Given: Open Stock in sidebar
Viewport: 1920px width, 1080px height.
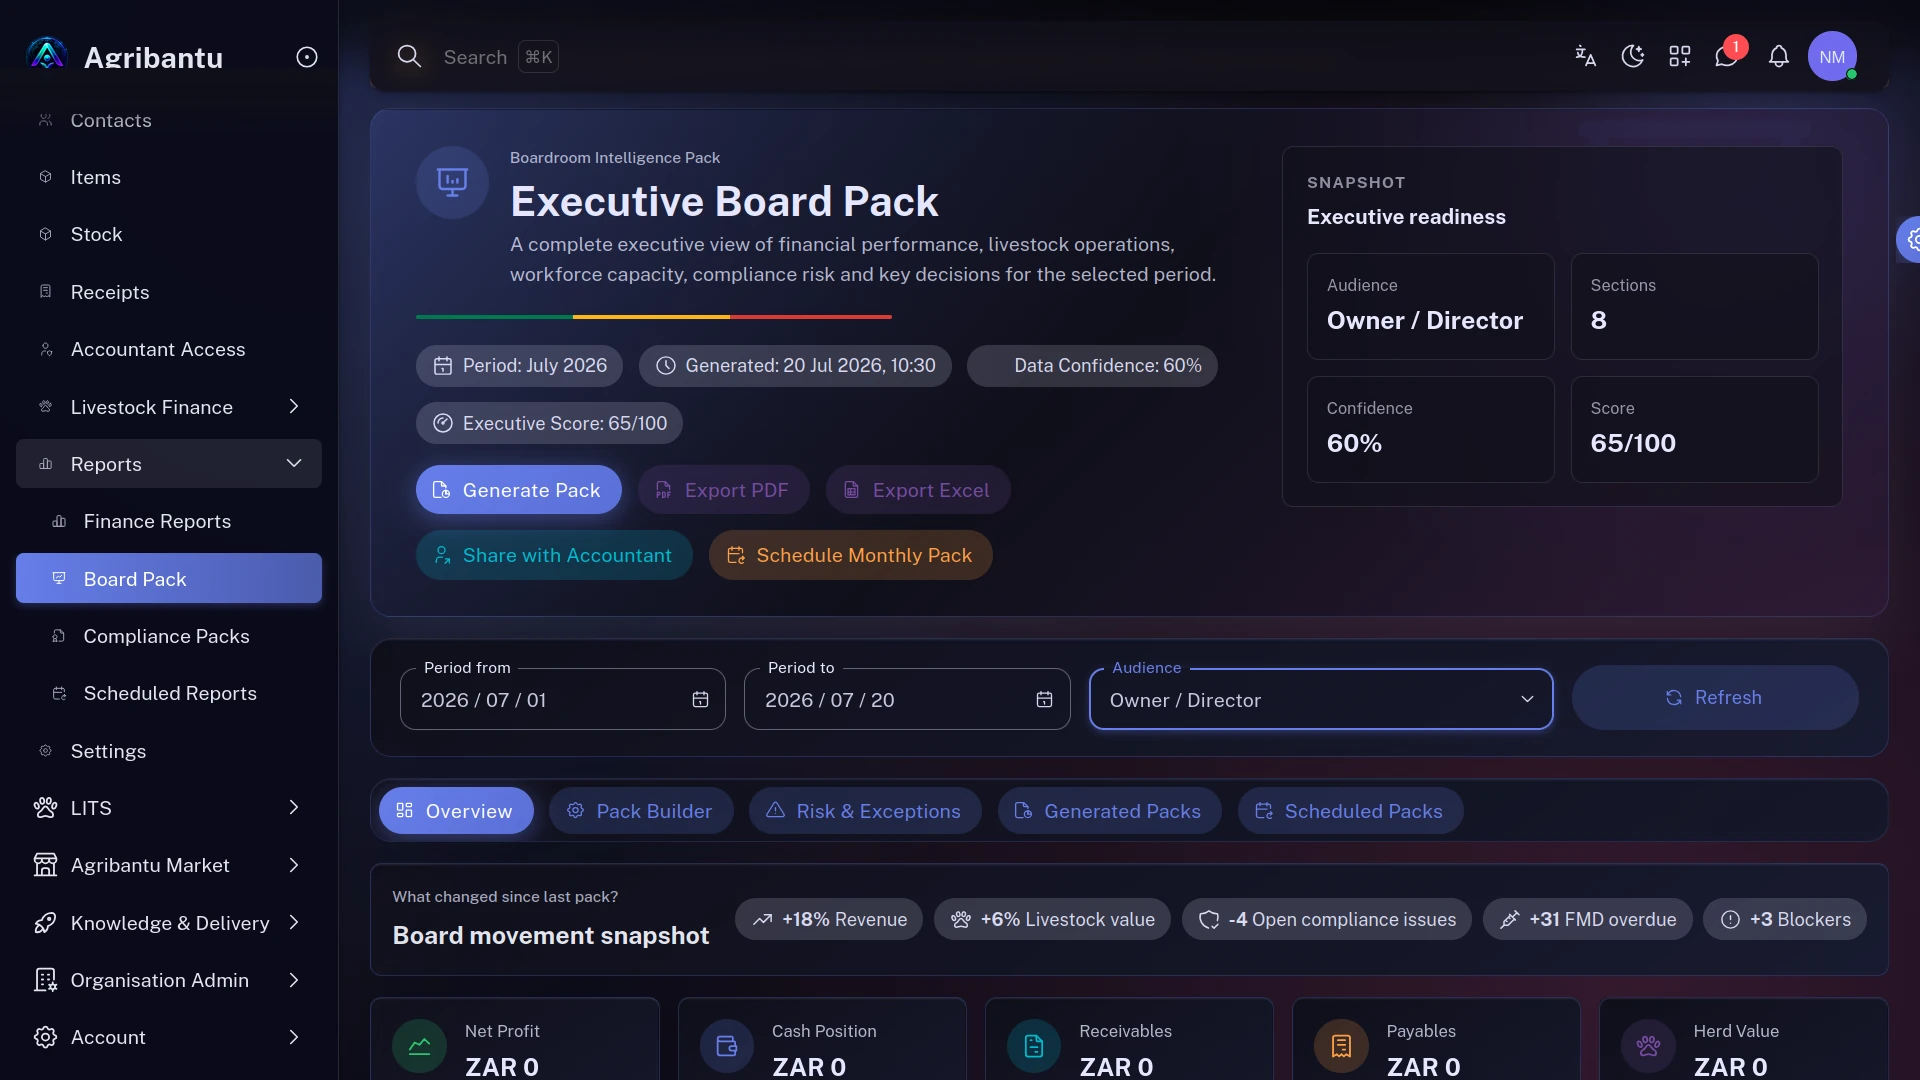Looking at the screenshot, I should [x=169, y=234].
